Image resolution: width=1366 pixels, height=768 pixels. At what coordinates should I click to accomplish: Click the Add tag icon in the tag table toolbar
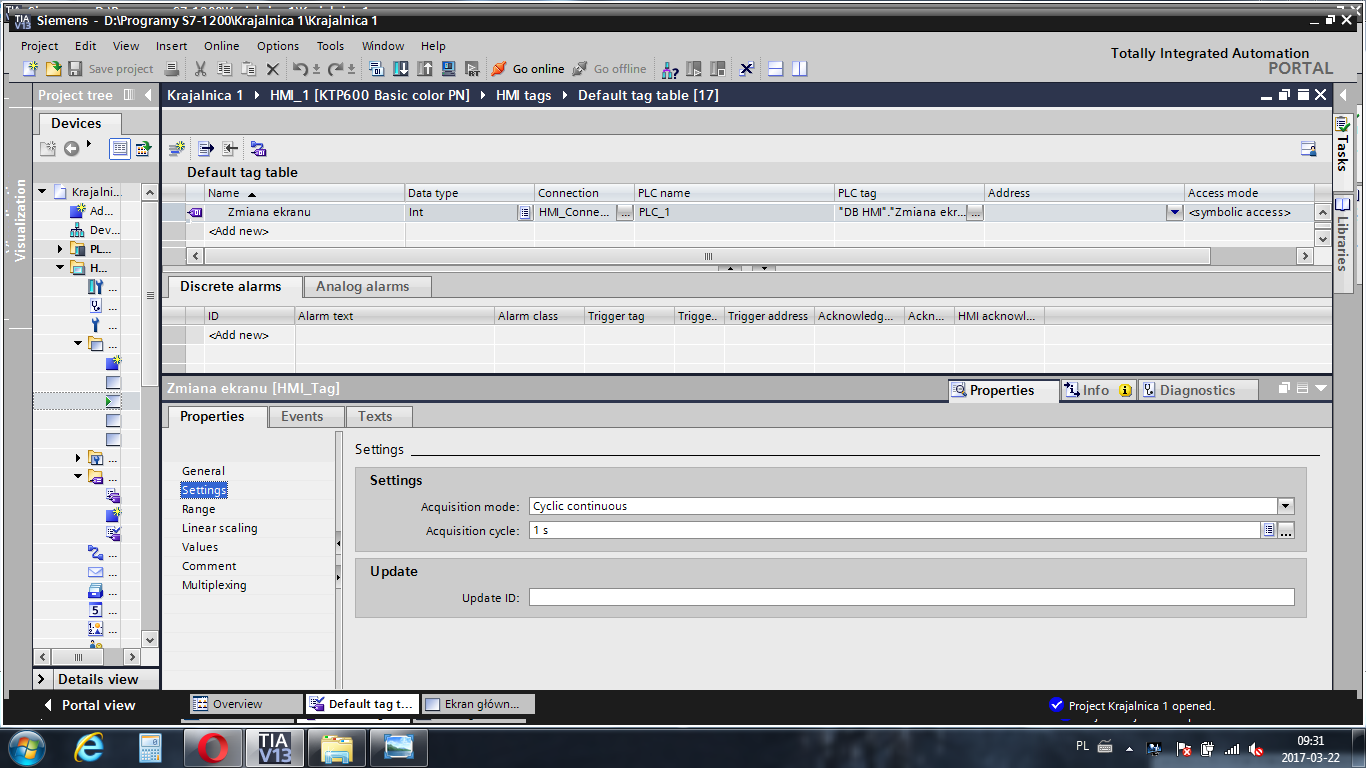click(x=176, y=149)
